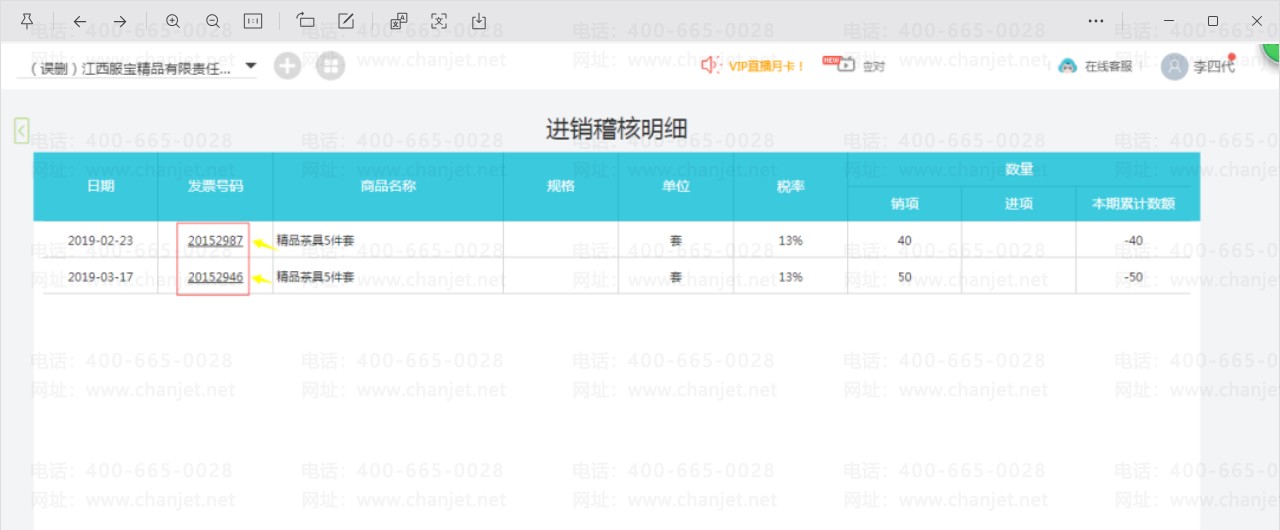Expand the company name dropdown
Screen dimensions: 1280x530
[x=251, y=66]
